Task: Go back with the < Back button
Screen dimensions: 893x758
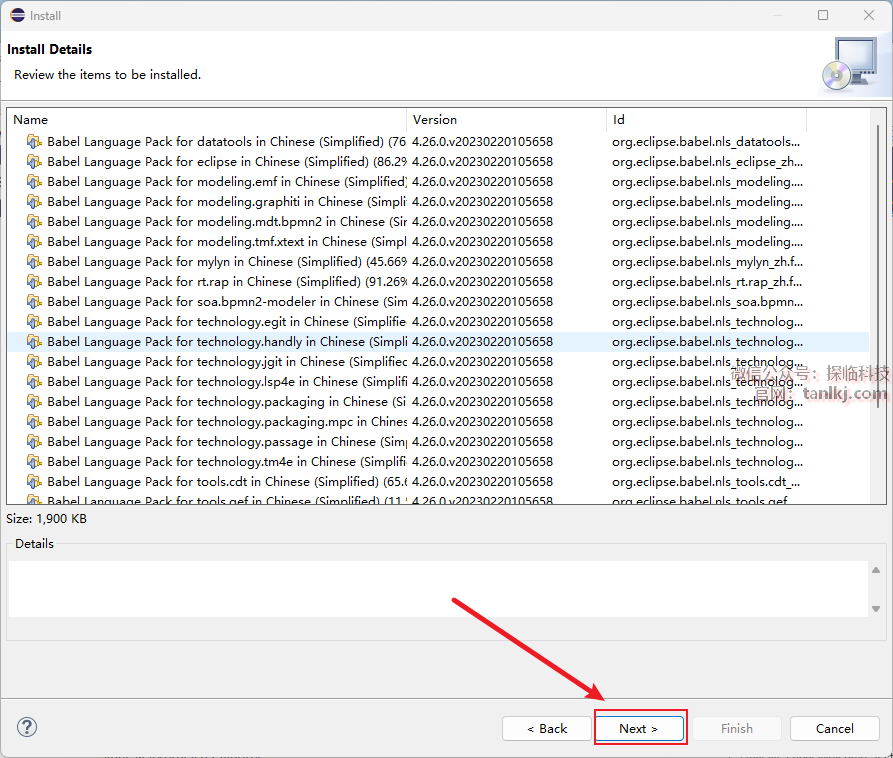Action: click(547, 729)
